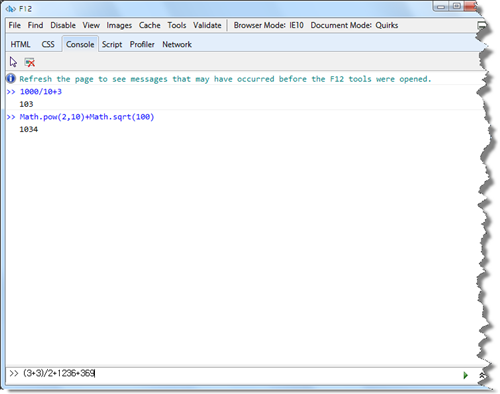Open the Find menu
The width and height of the screenshot is (500, 394).
[x=35, y=25]
